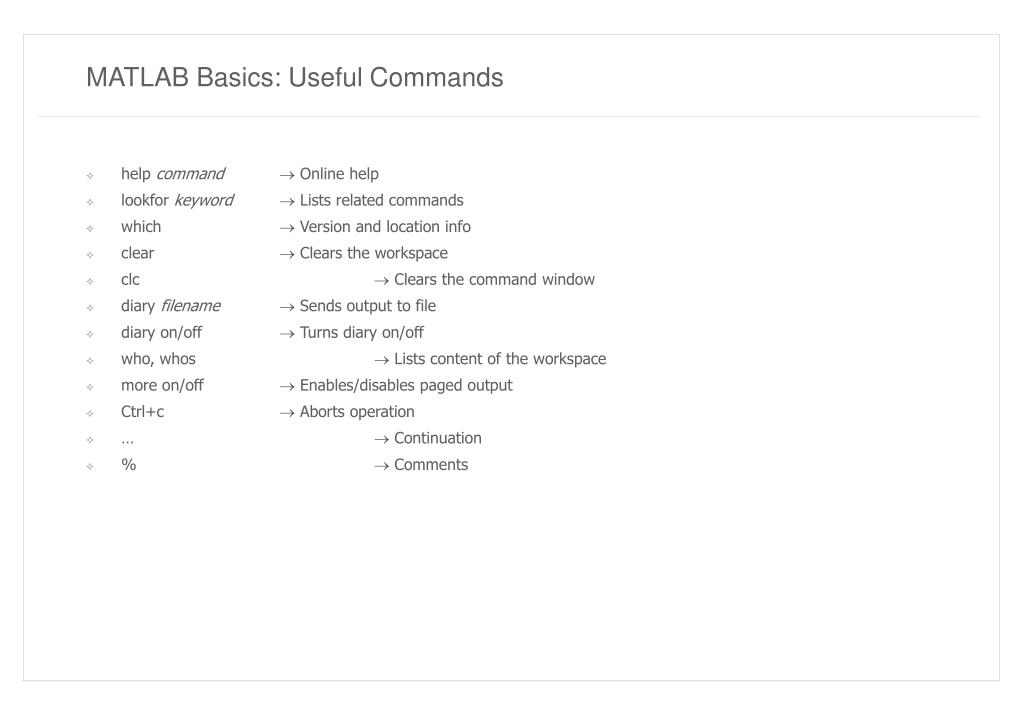Click the 'Version and location info' text

coord(385,226)
